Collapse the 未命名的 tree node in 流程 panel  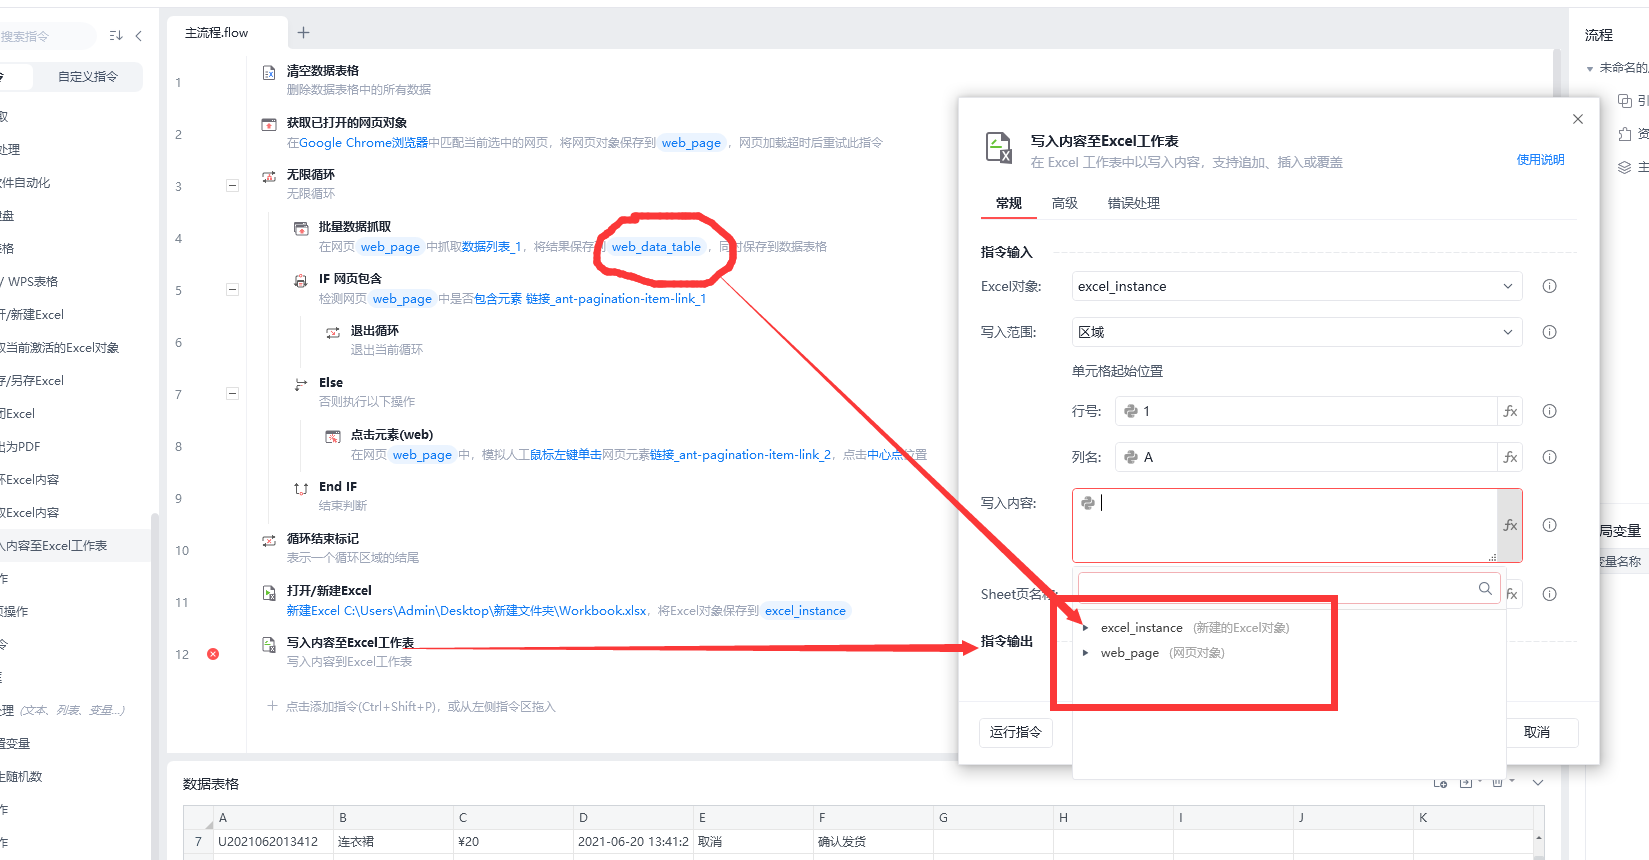coord(1590,69)
